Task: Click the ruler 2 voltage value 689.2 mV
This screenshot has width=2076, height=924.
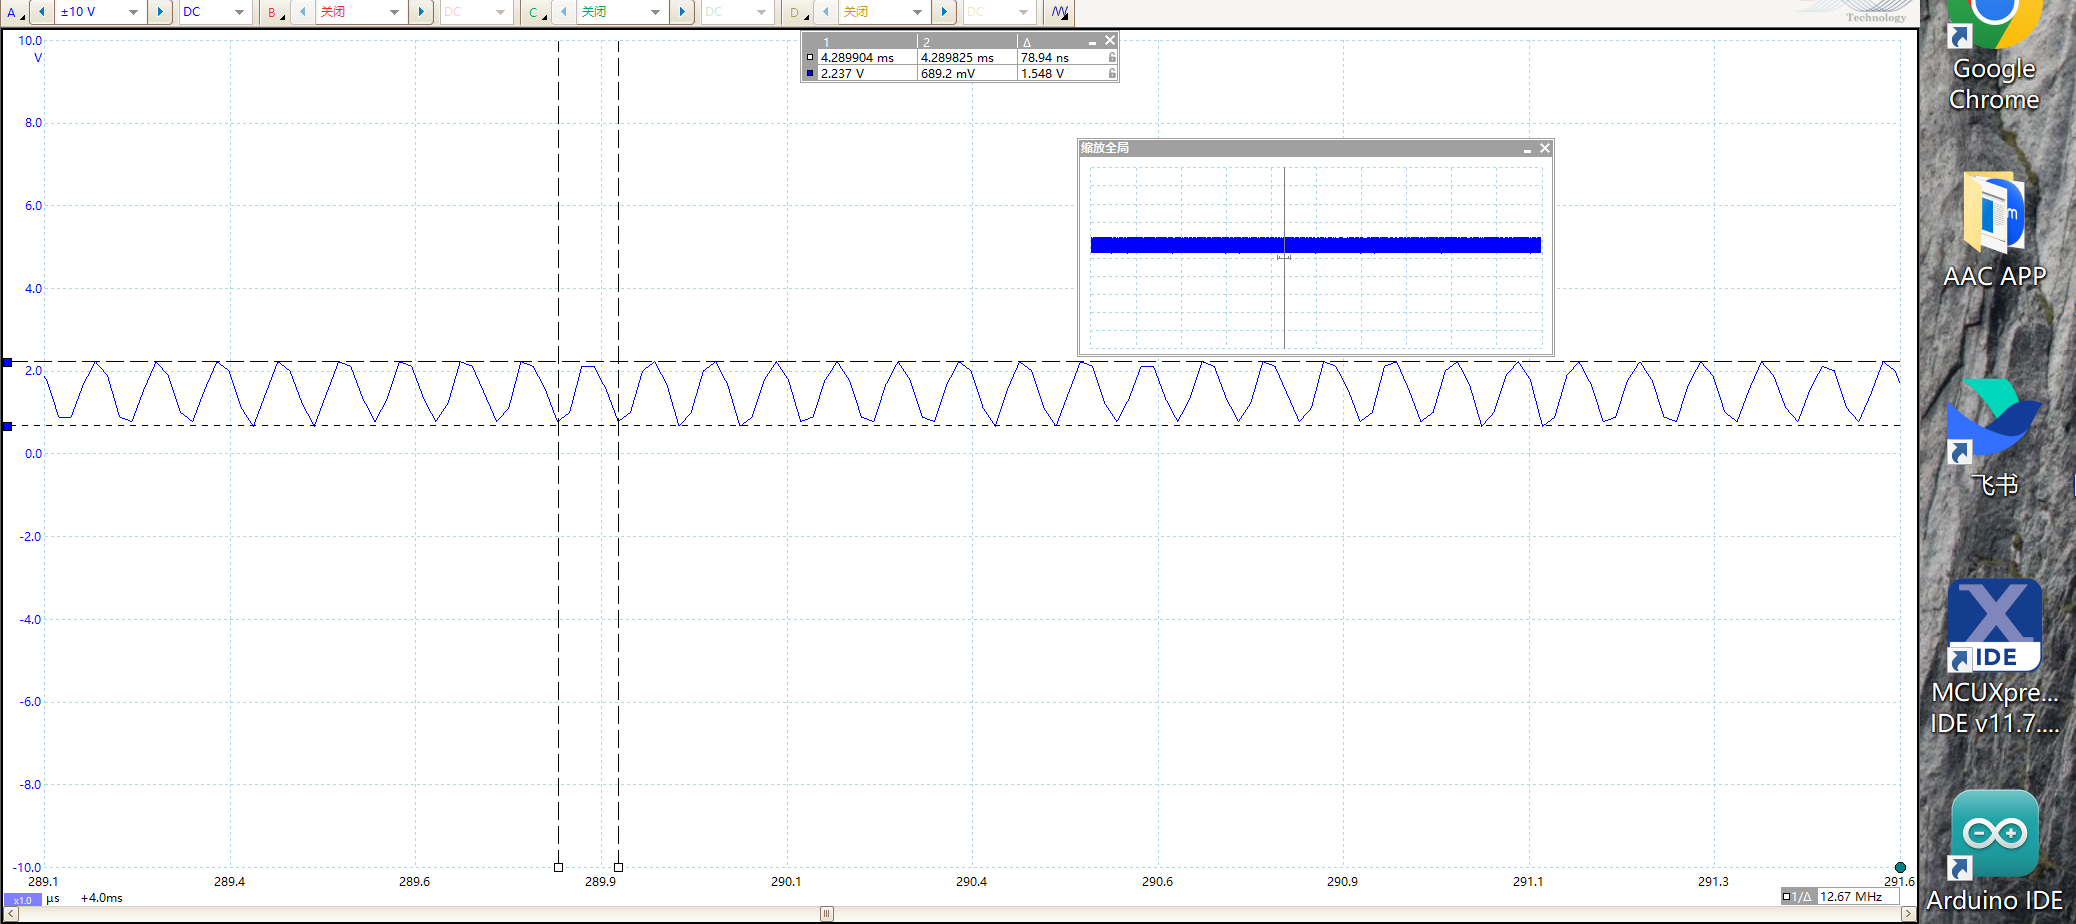Action: click(x=948, y=74)
